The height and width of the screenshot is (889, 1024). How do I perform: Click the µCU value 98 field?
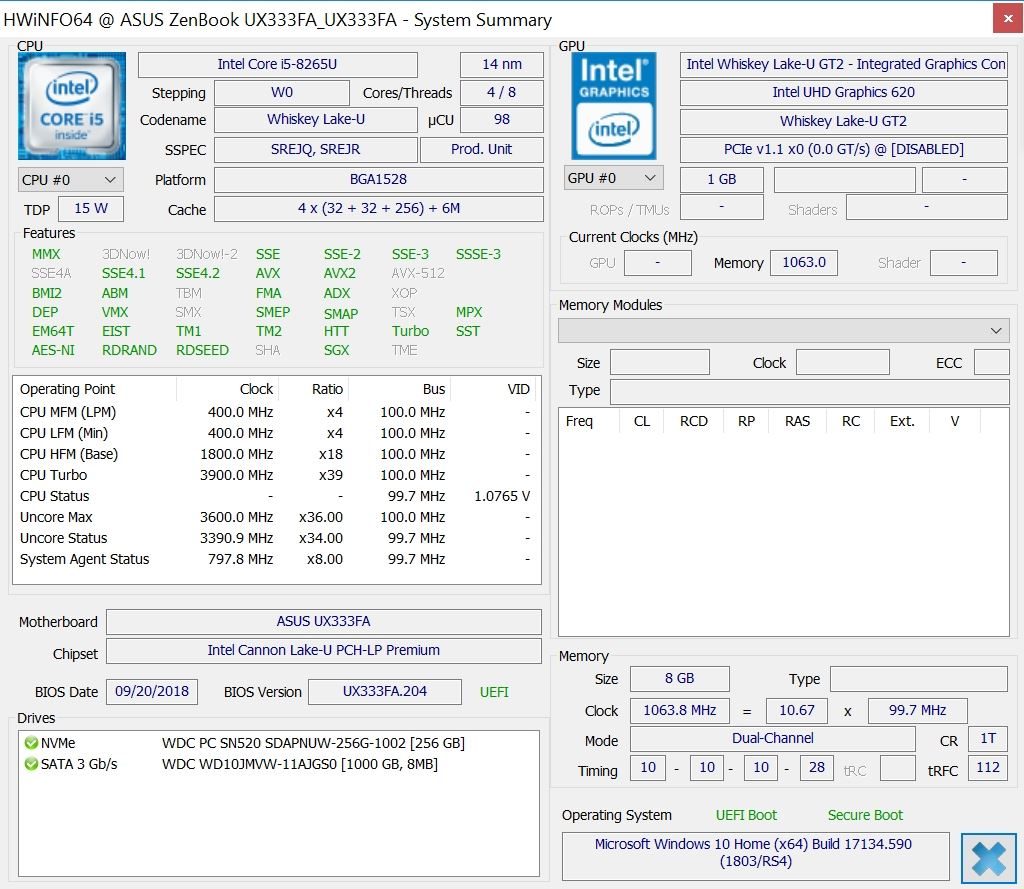(x=502, y=120)
